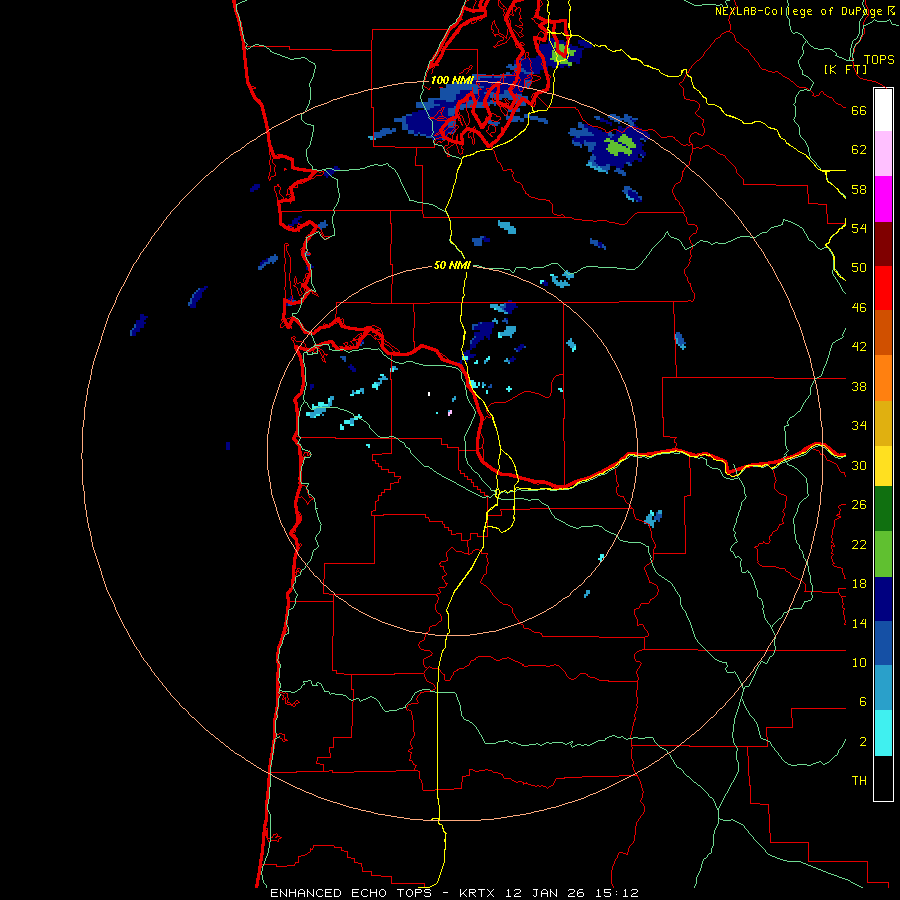Click the legend value "42"
This screenshot has height=900, width=900.
point(859,347)
